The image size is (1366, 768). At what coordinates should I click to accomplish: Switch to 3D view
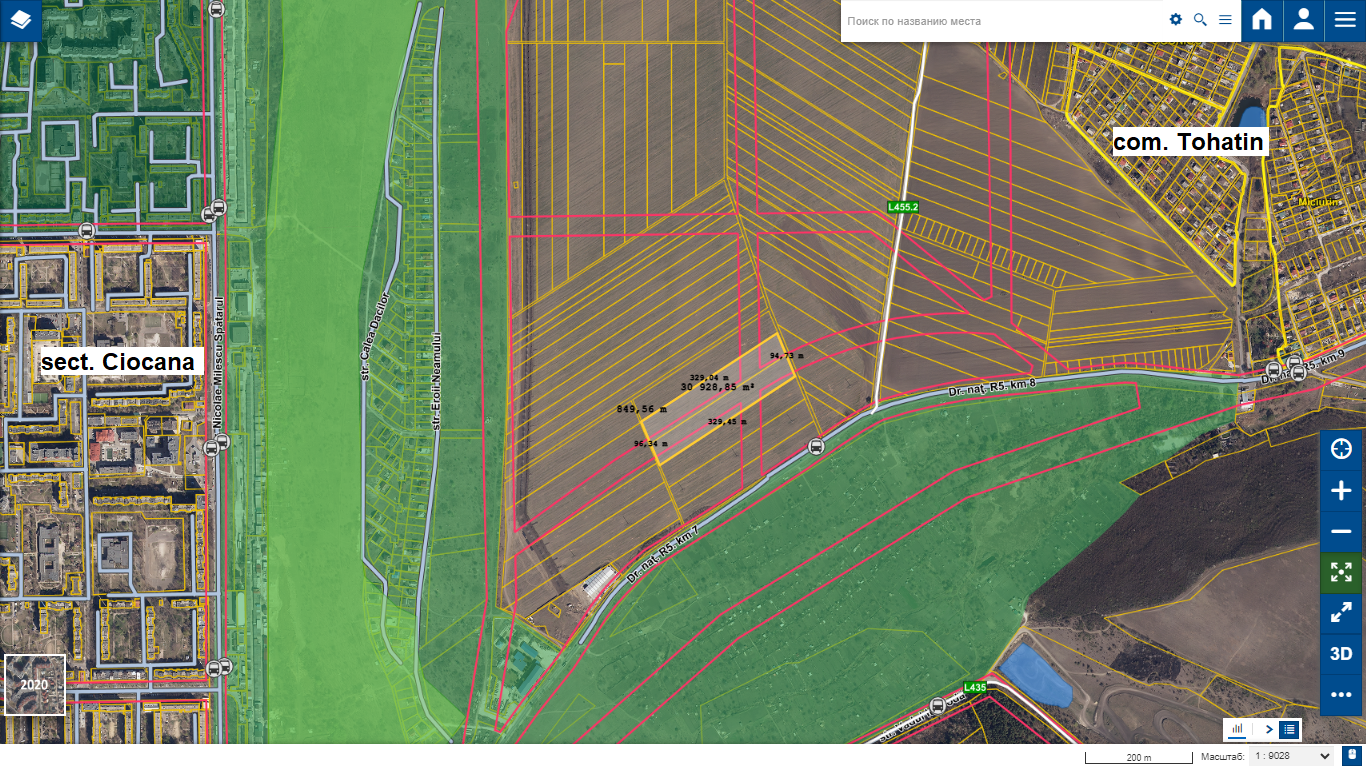pyautogui.click(x=1341, y=654)
